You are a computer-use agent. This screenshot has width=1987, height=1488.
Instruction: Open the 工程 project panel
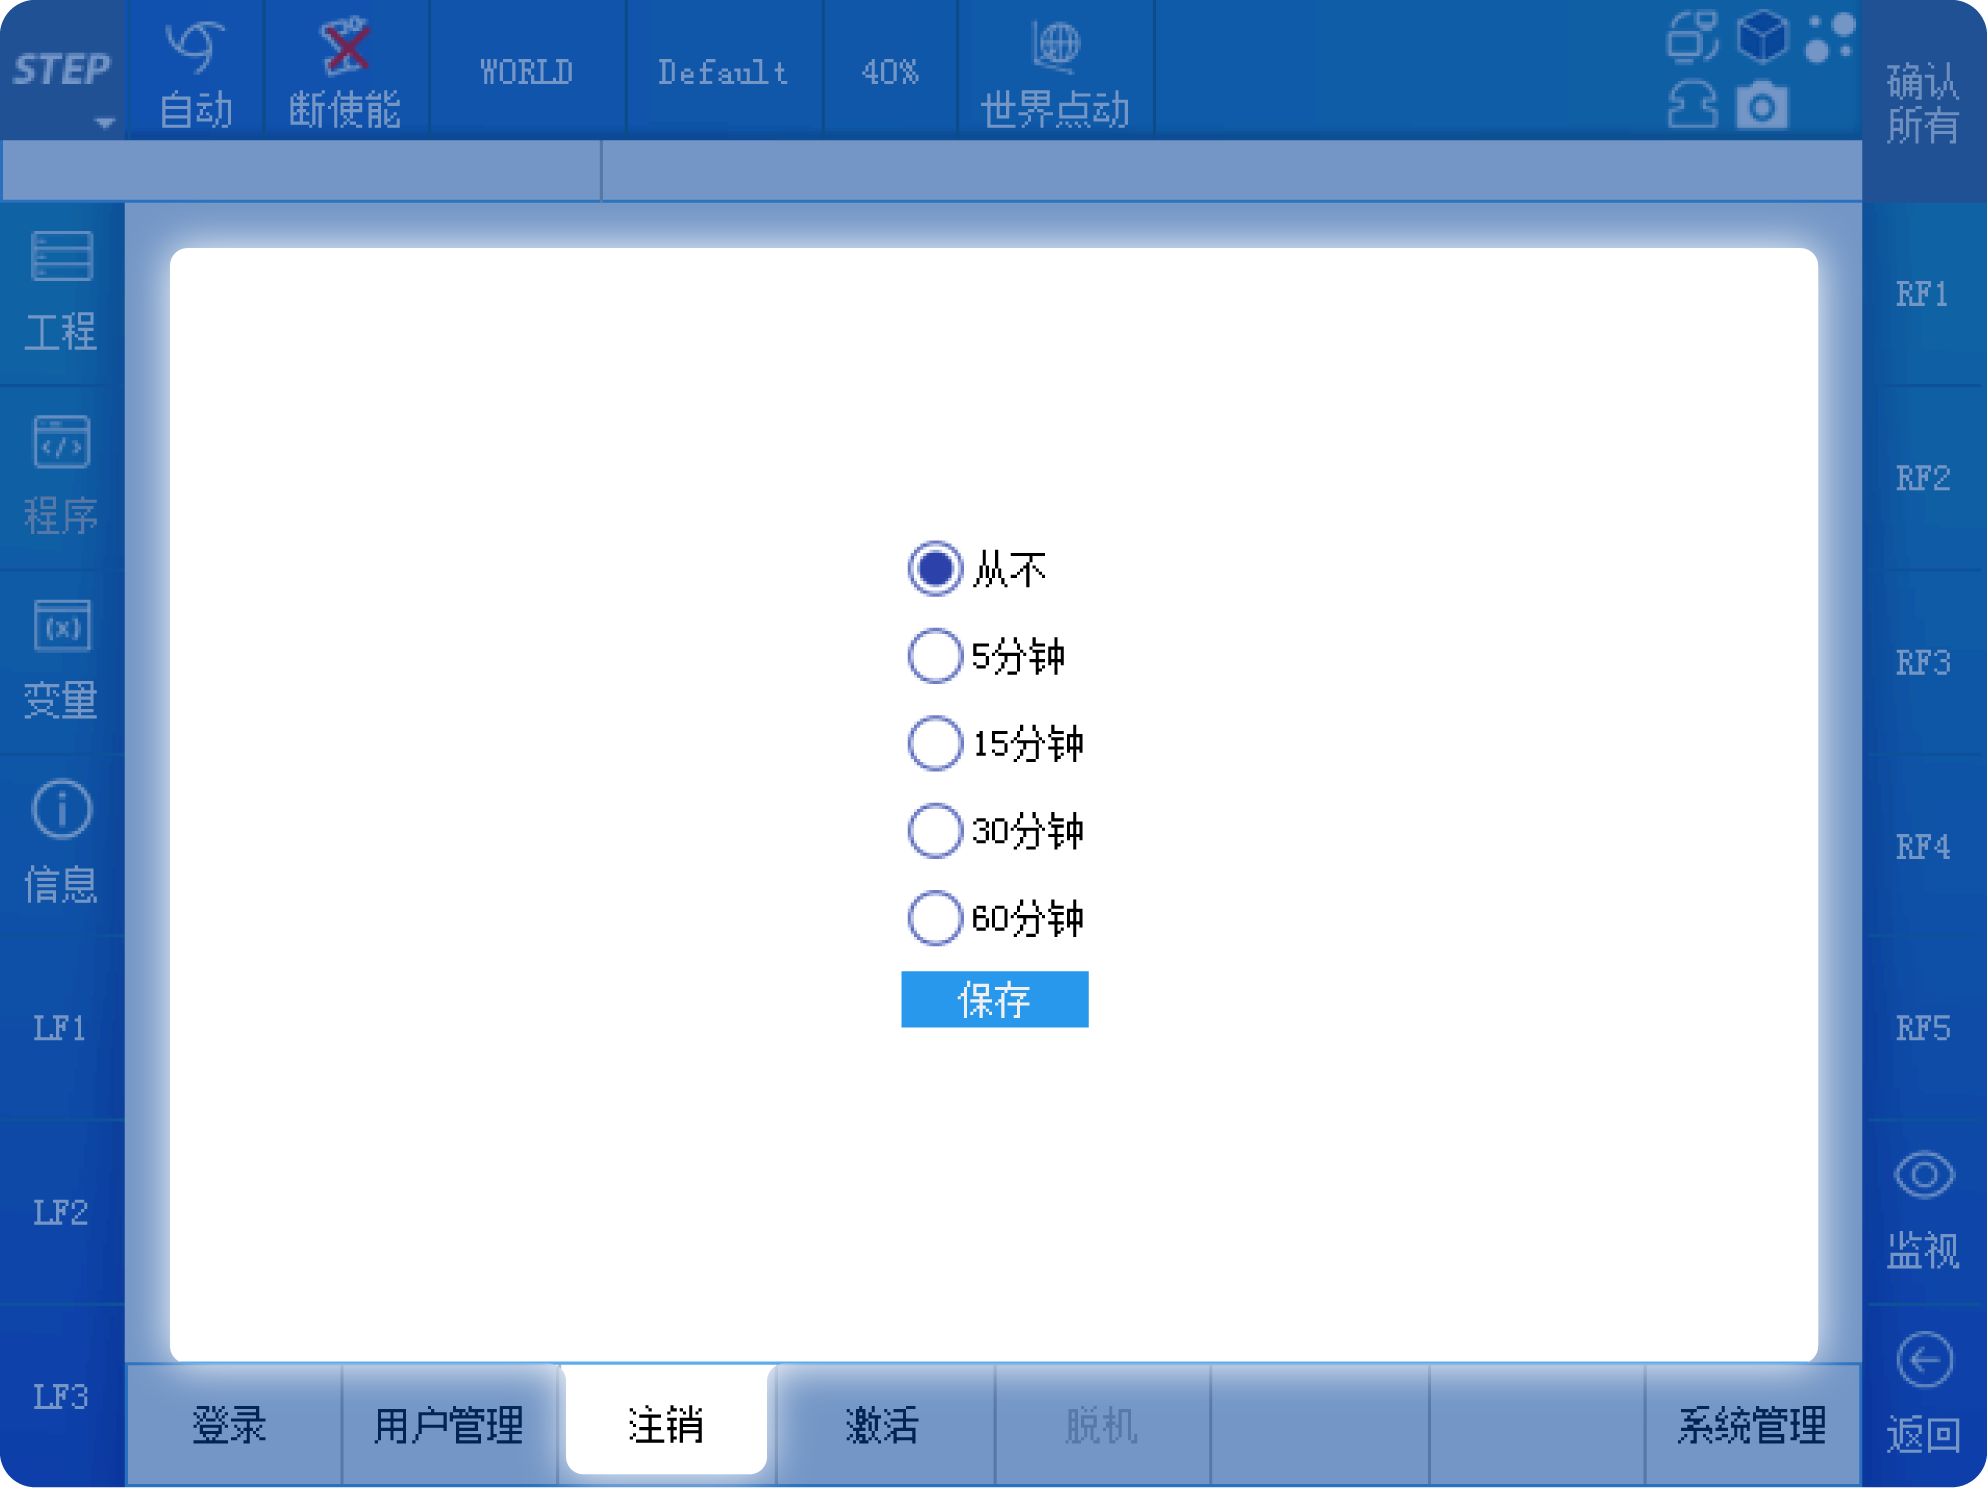tap(62, 293)
